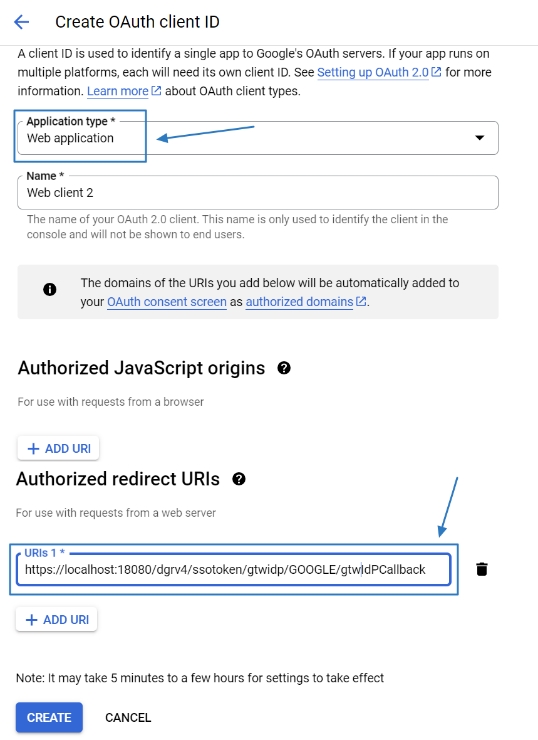Go back using the top-left arrow
538x740 pixels.
(x=22, y=22)
